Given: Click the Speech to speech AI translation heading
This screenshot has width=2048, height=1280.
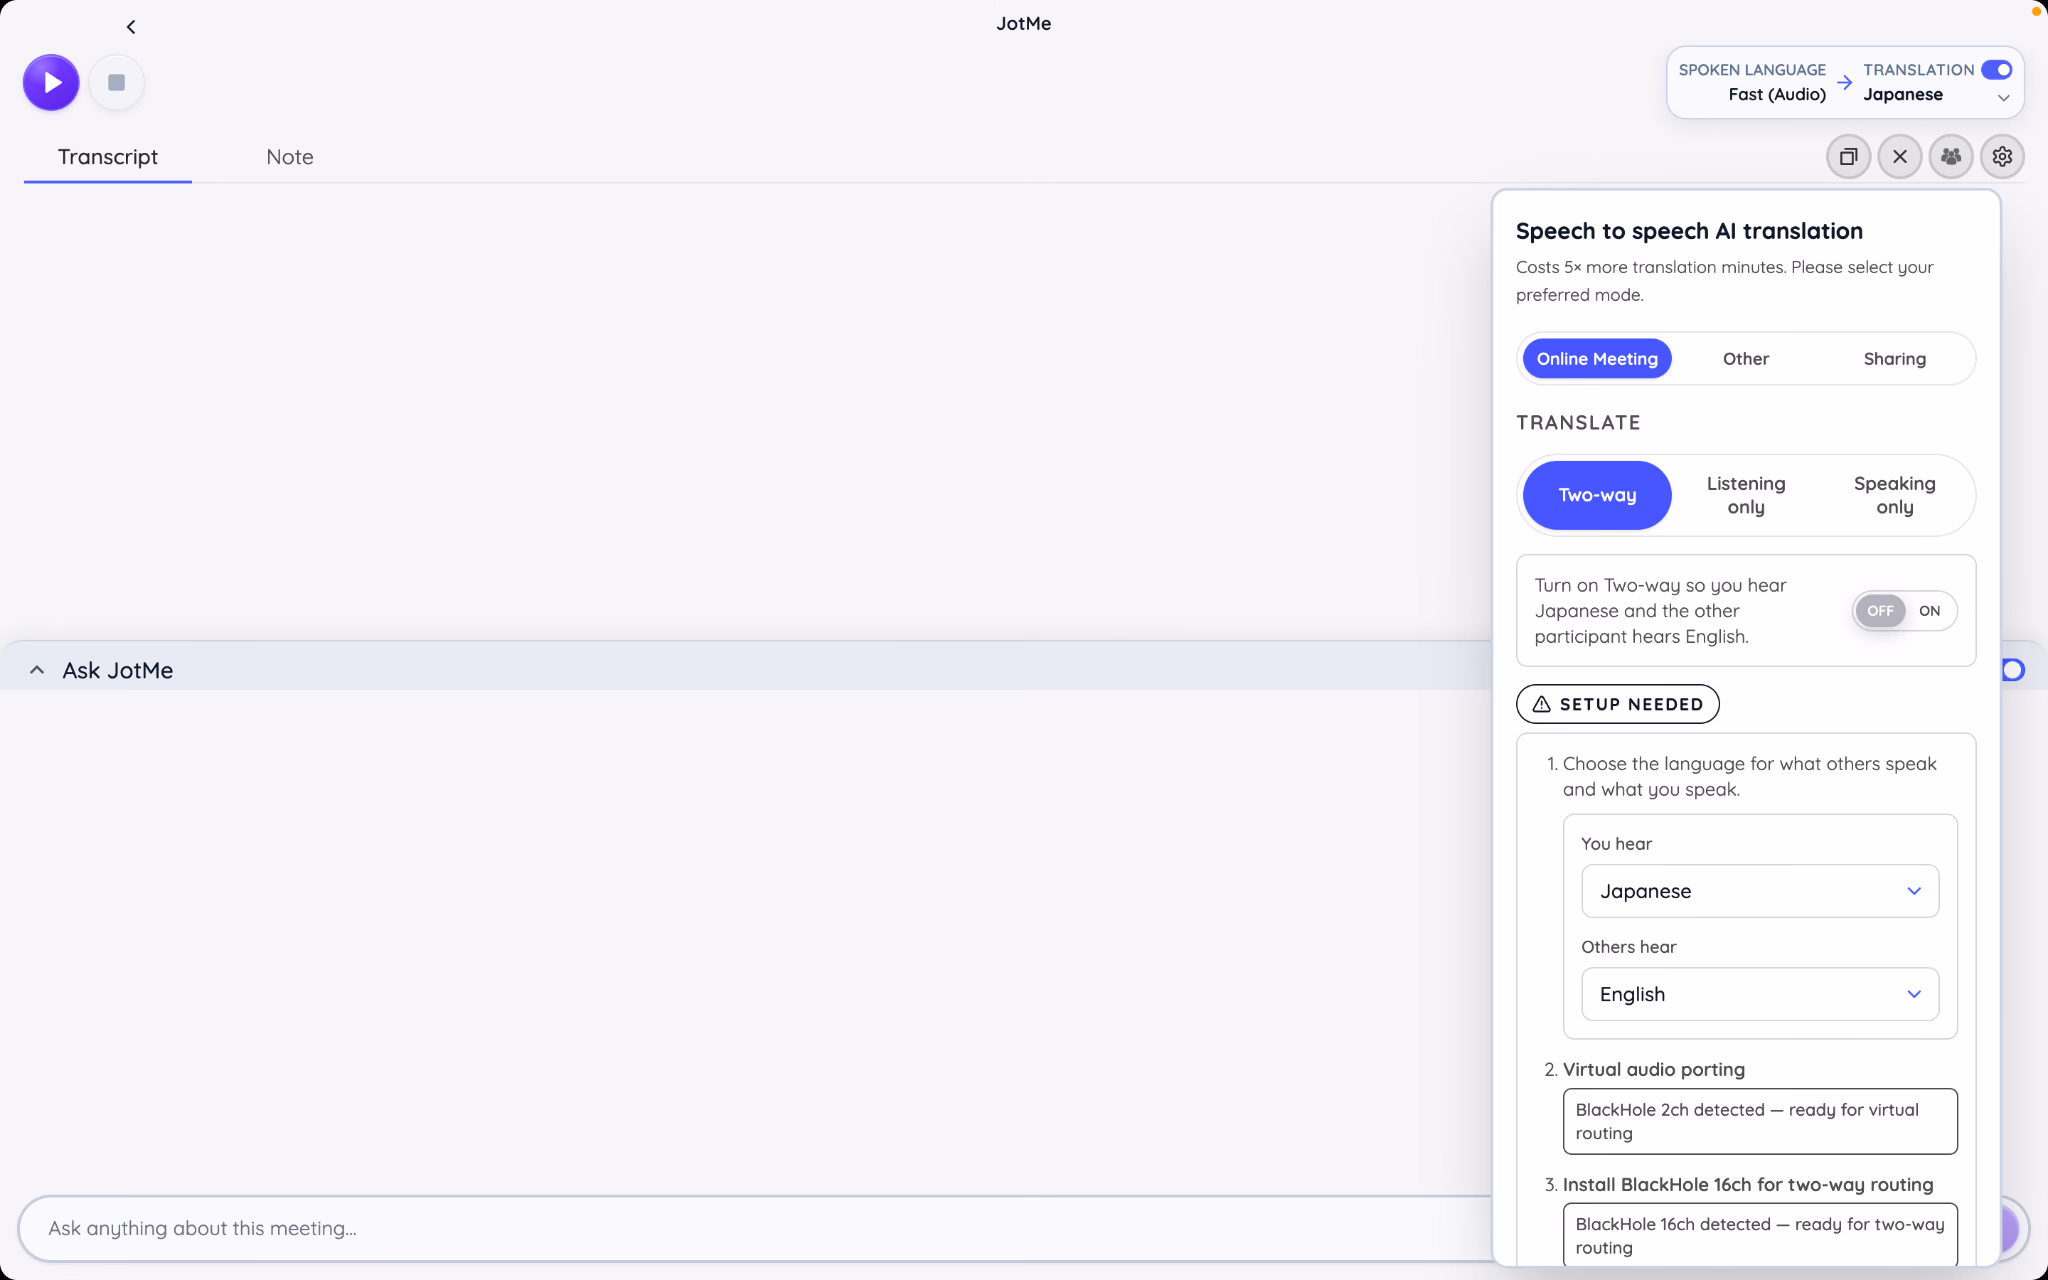Looking at the screenshot, I should click(x=1689, y=231).
